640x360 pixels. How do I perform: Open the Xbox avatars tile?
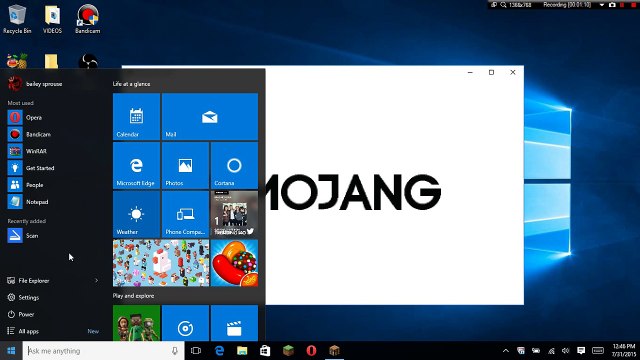[x=136, y=323]
